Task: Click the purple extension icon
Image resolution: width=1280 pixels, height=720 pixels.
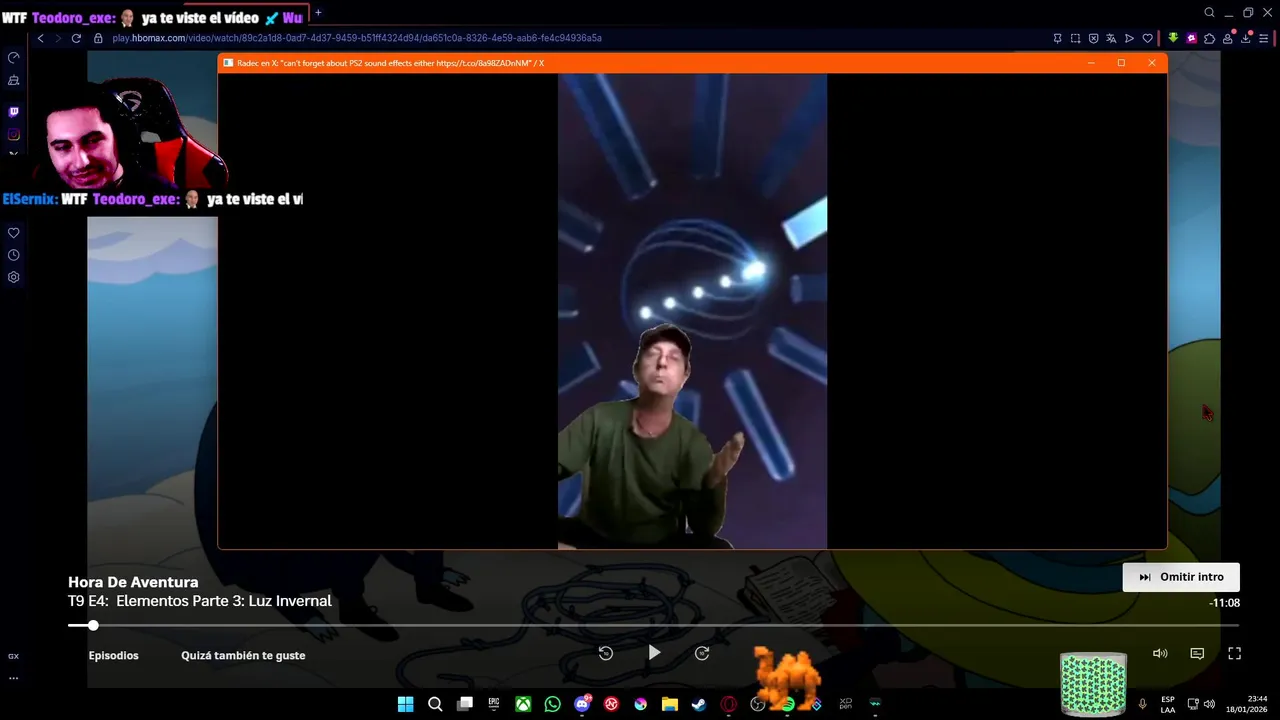Action: (1191, 38)
